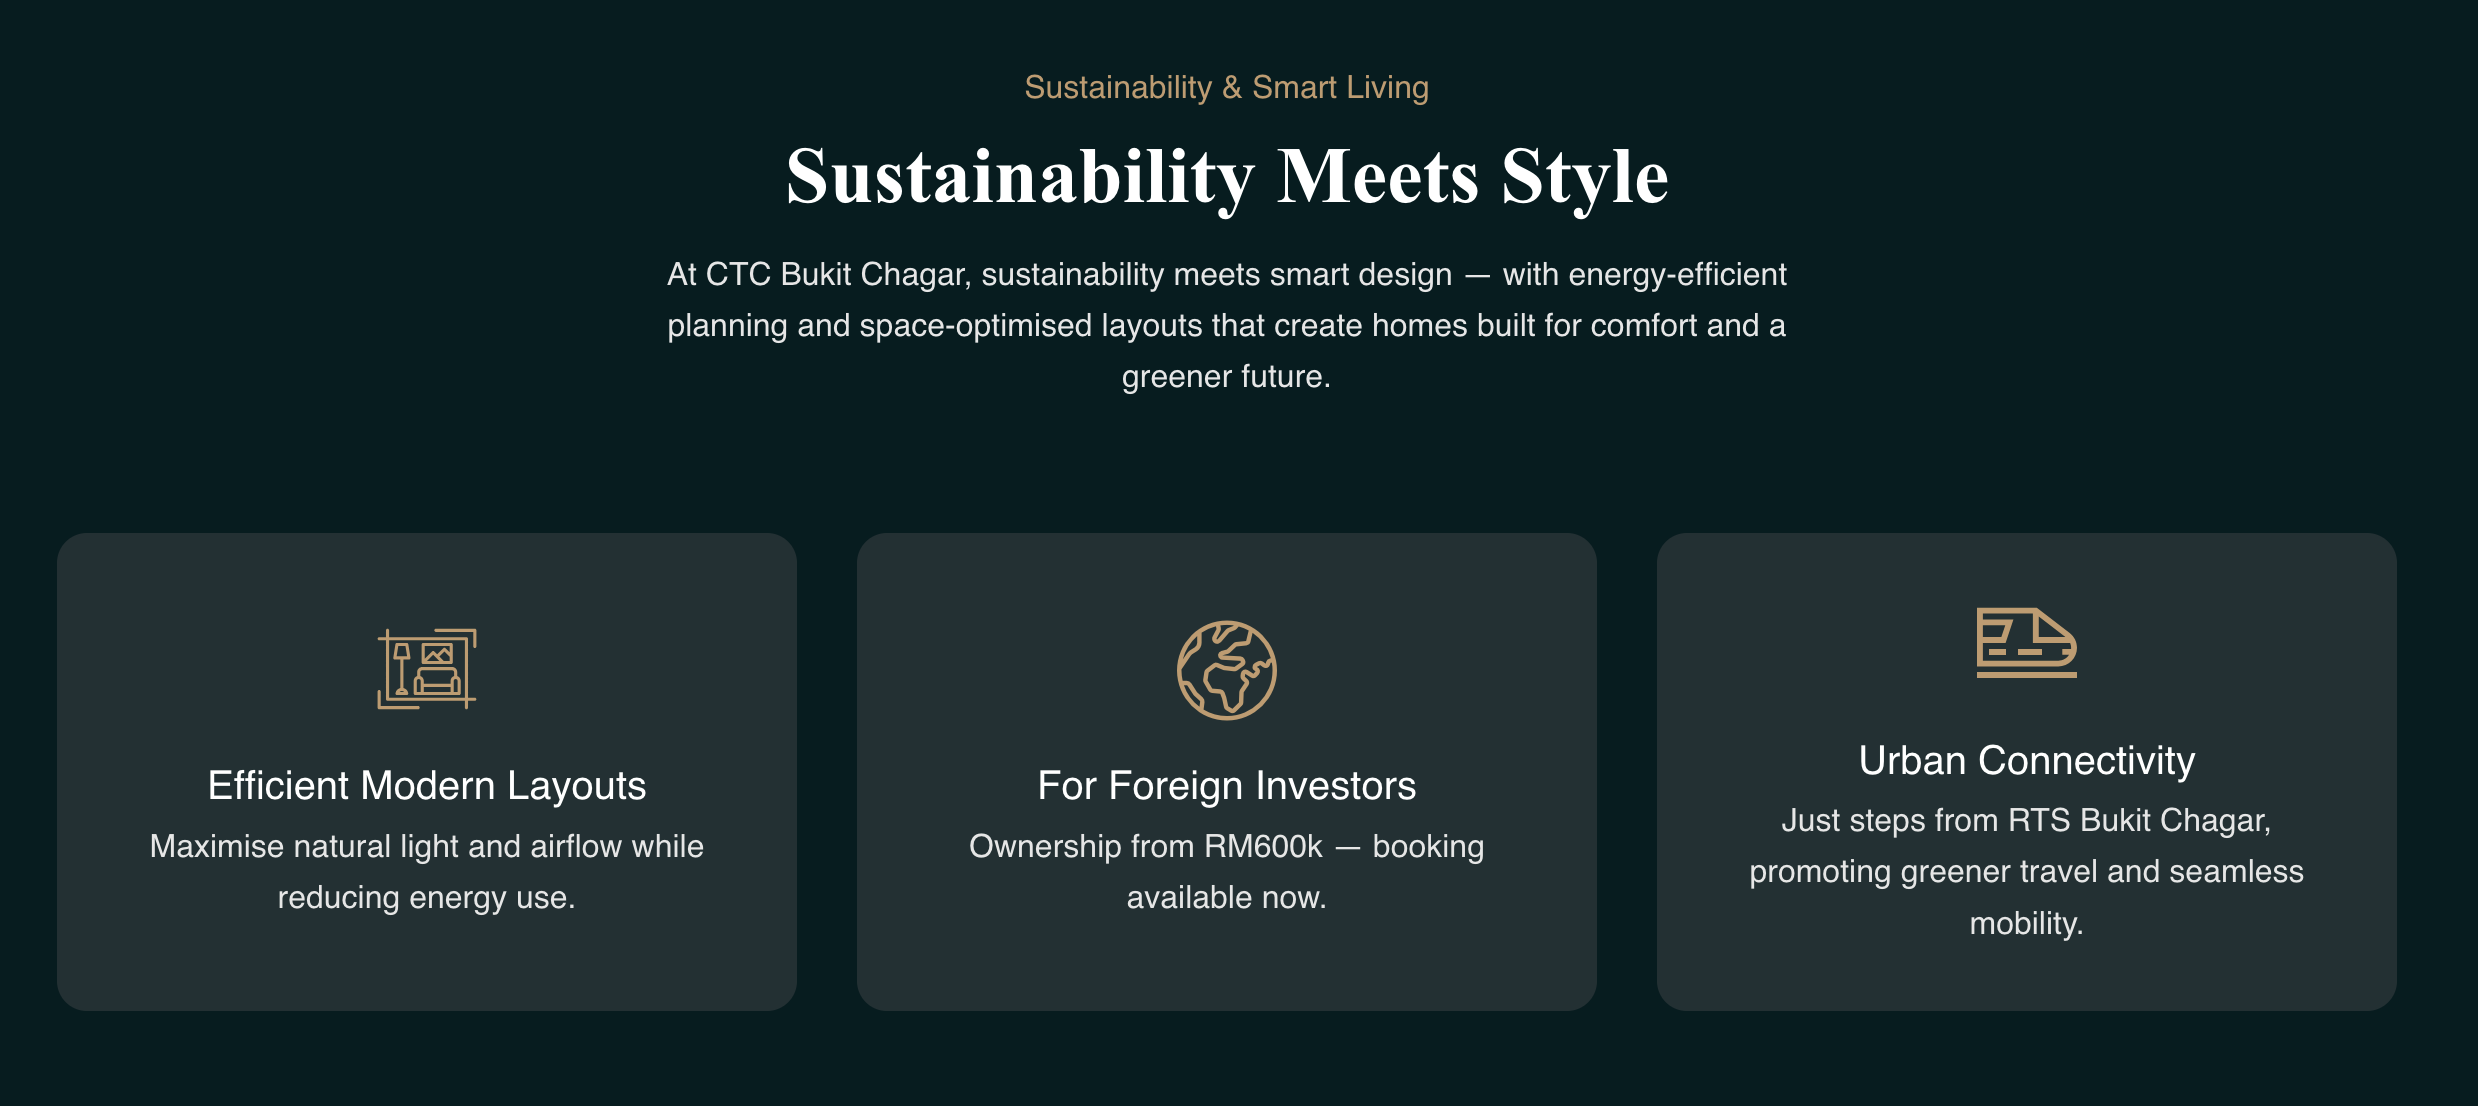Click the intro paragraph about energy-efficient planning

tap(1226, 325)
